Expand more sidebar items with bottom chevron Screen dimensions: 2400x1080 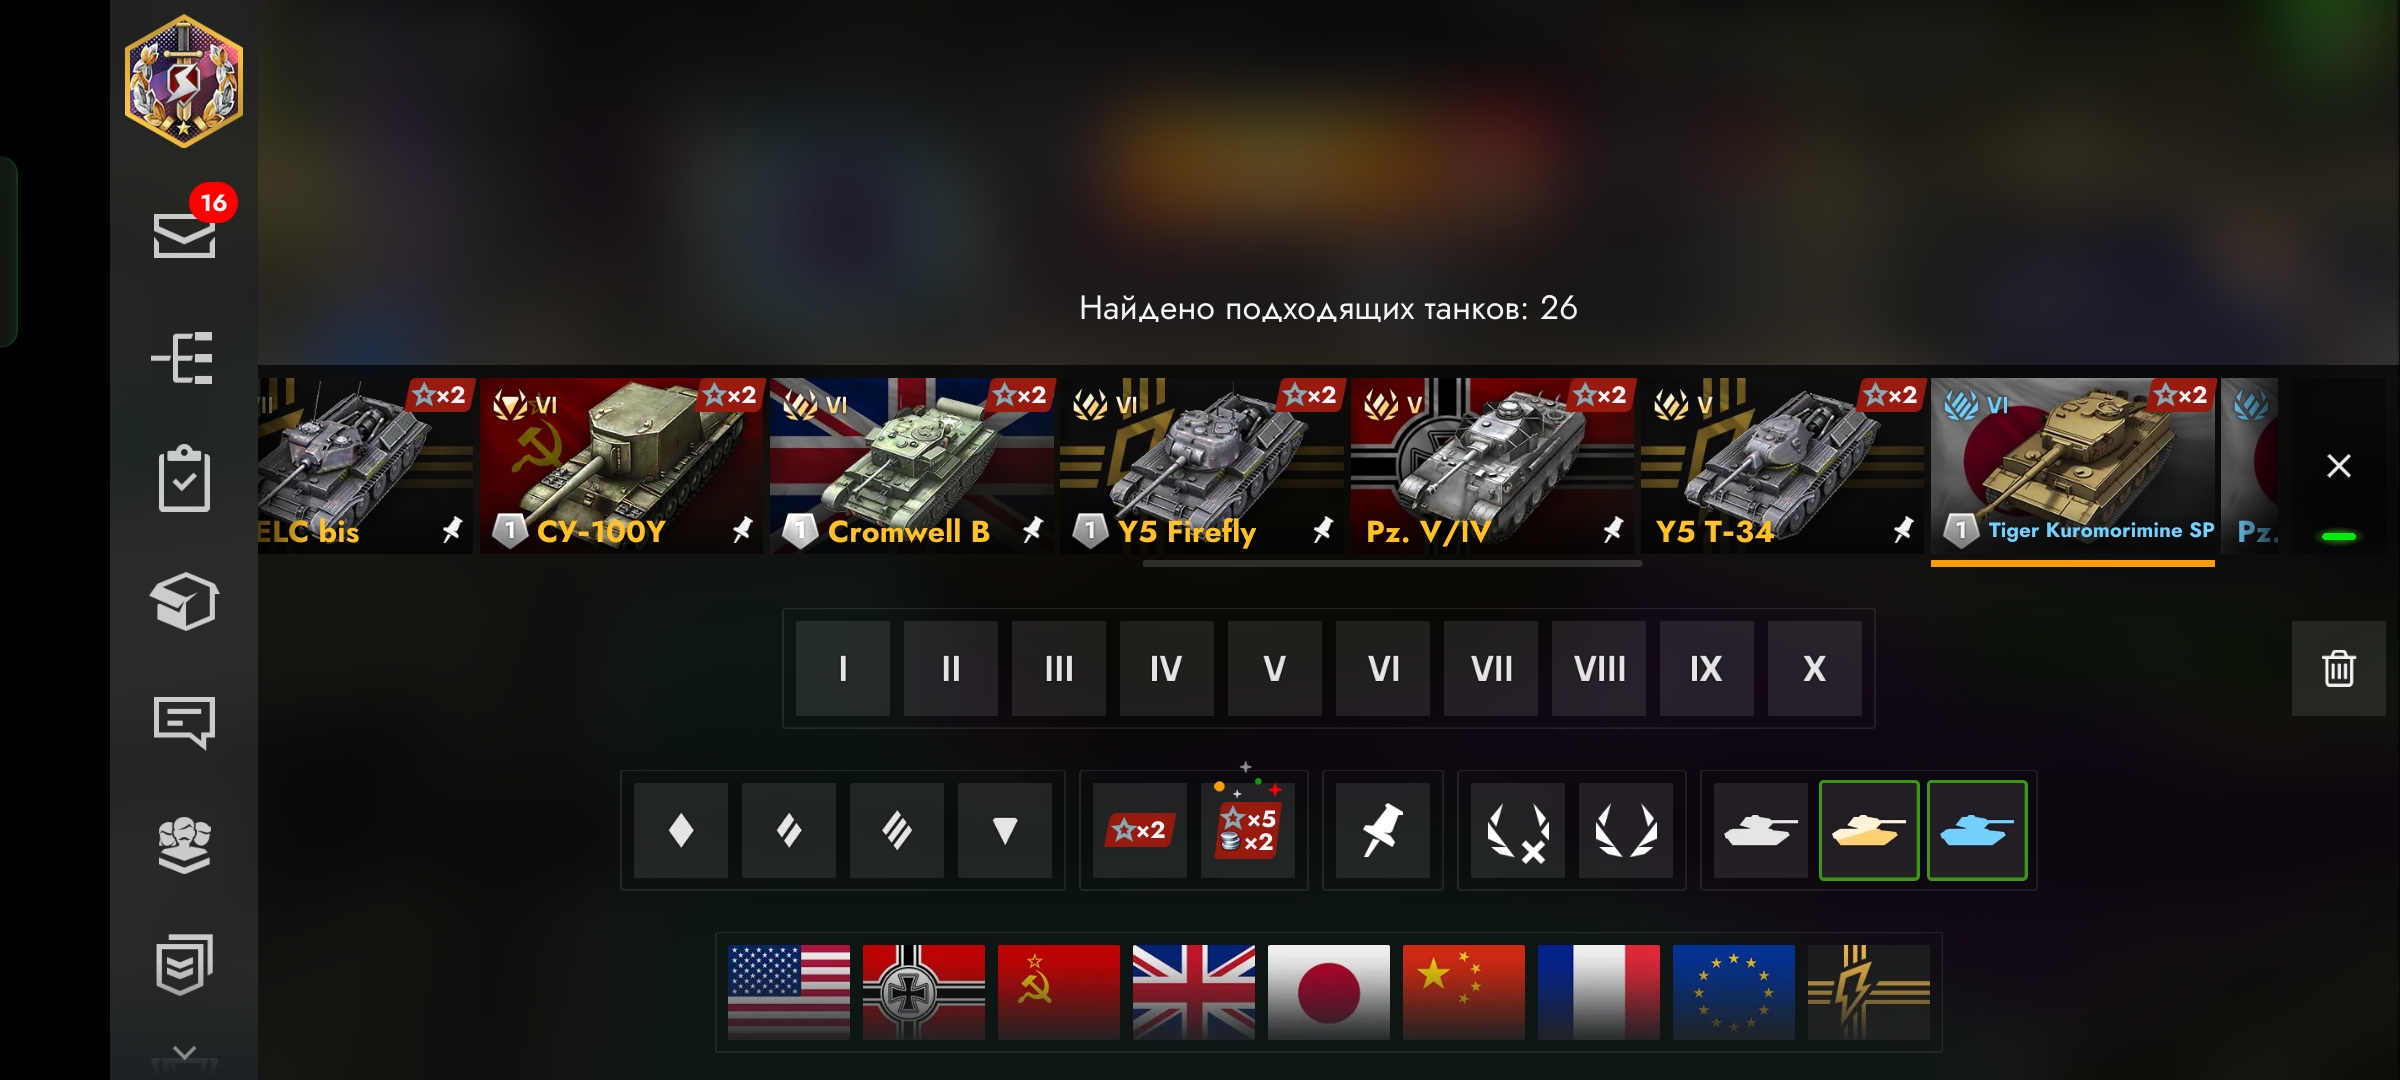tap(184, 1052)
